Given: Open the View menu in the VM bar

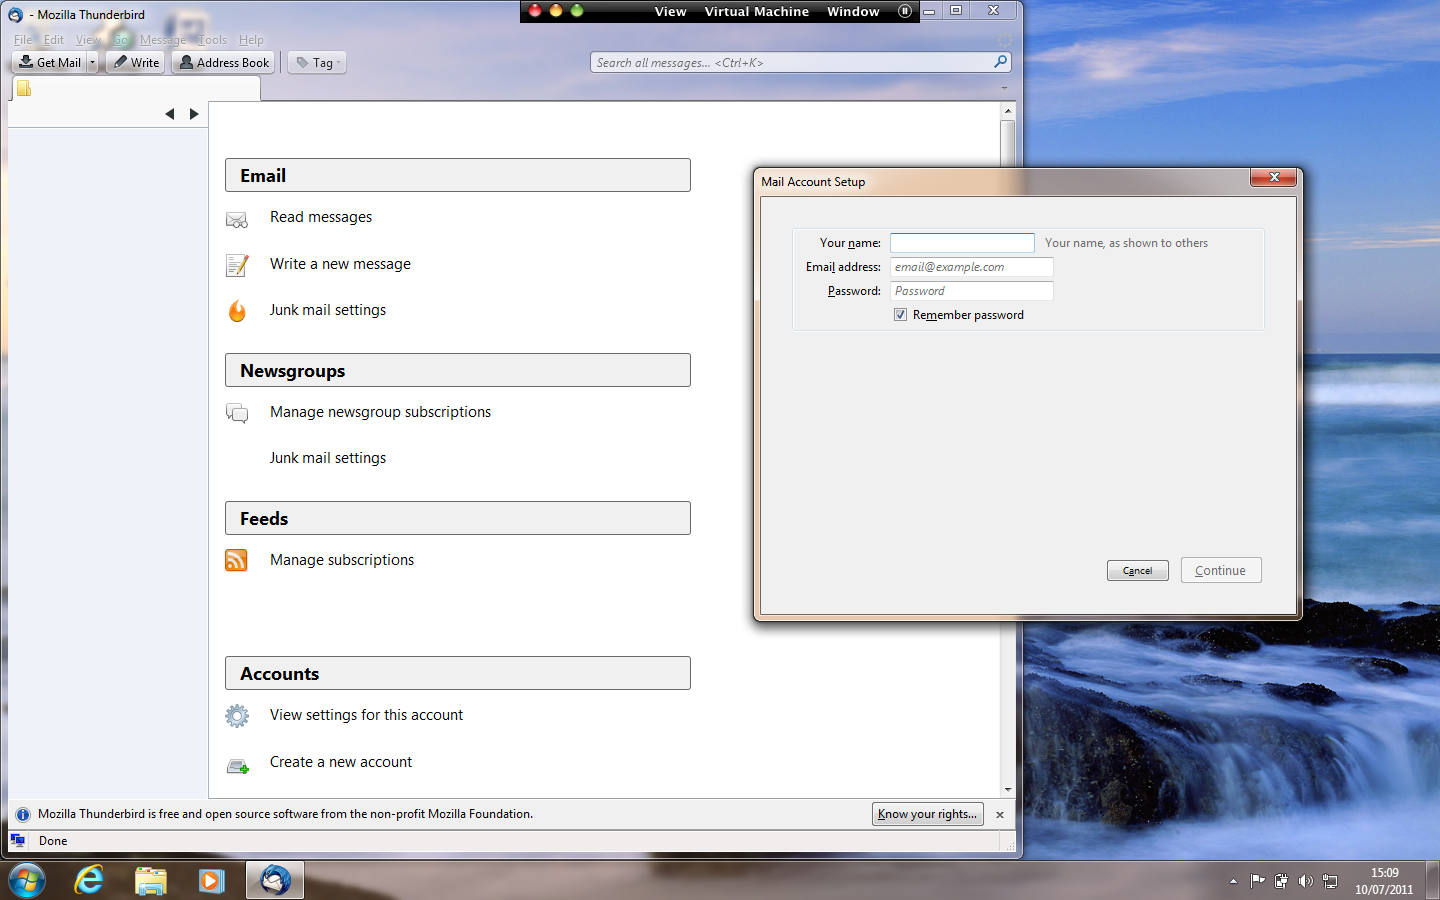Looking at the screenshot, I should tap(670, 12).
